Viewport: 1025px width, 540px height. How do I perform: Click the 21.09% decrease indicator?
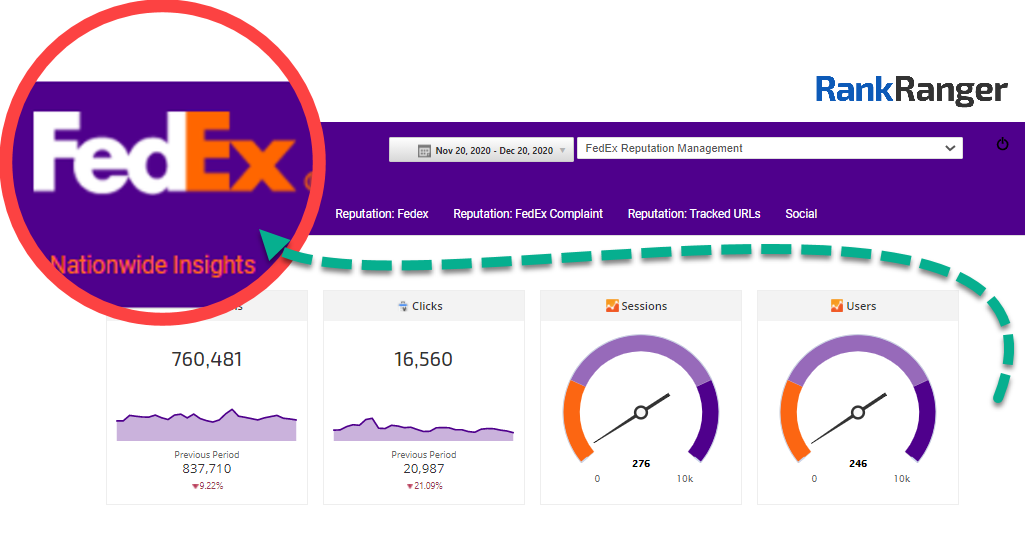tap(424, 486)
